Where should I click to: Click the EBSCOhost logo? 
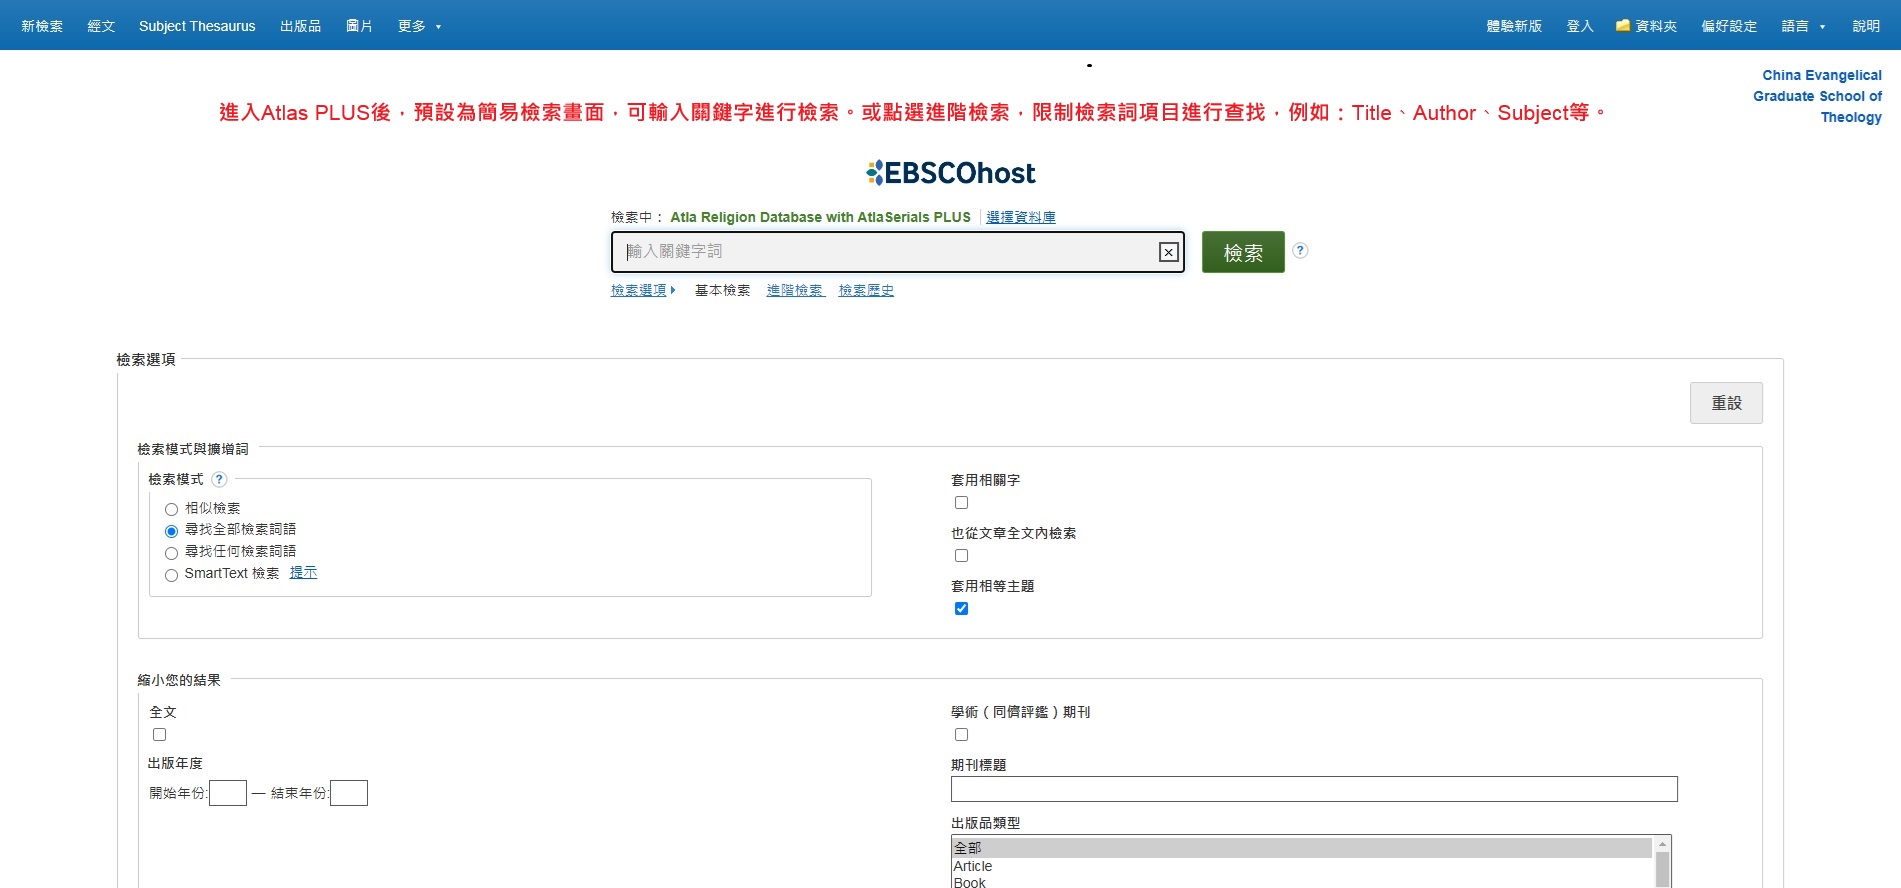(x=950, y=173)
